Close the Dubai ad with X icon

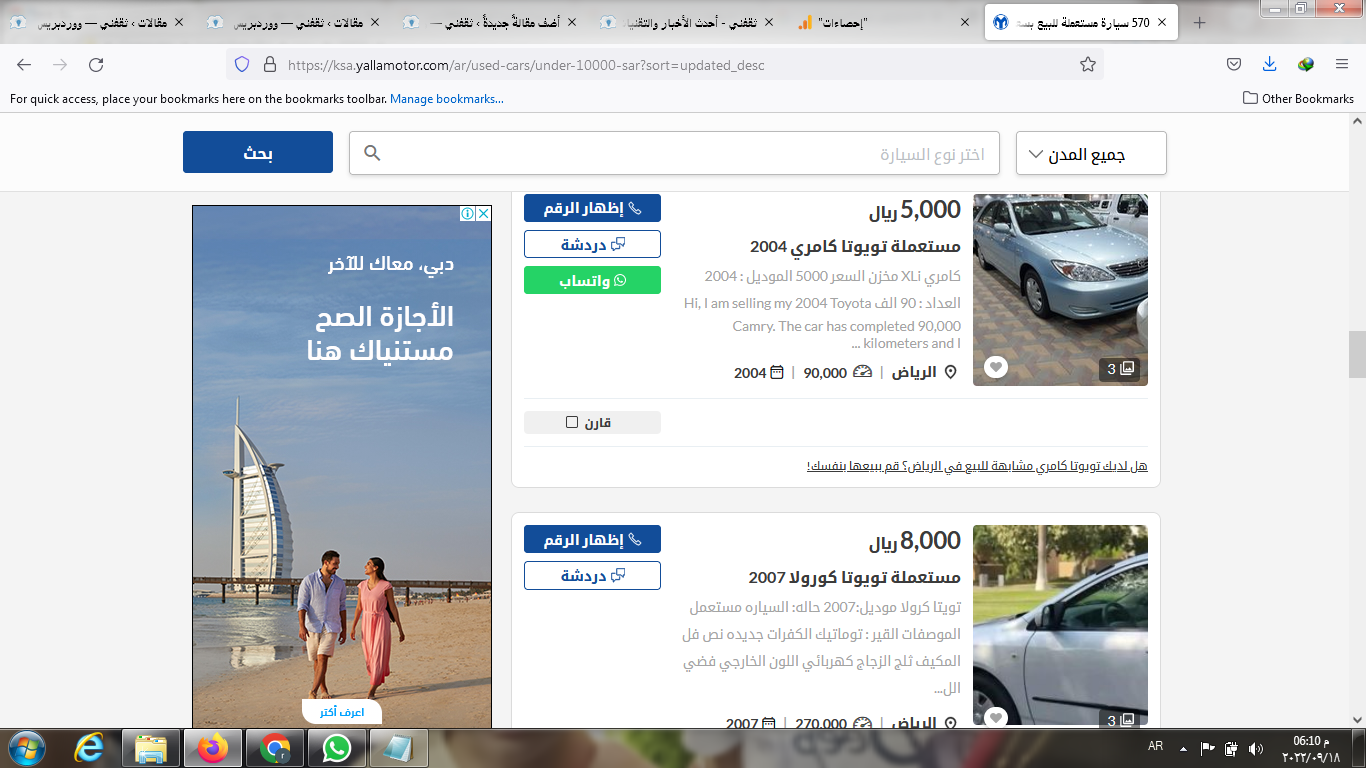(483, 214)
